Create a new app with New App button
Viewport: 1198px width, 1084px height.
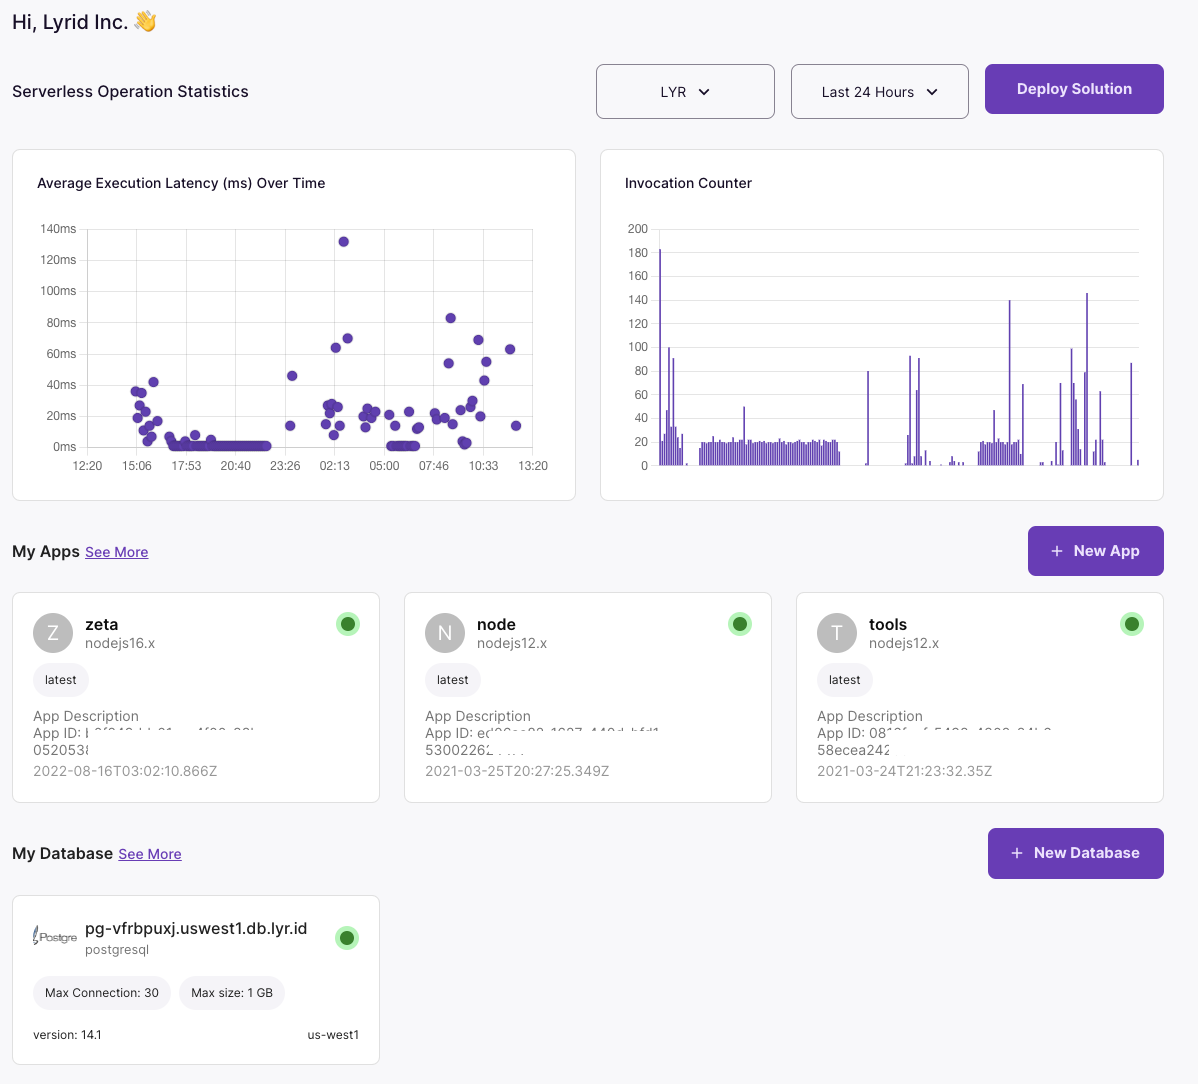(x=1095, y=551)
